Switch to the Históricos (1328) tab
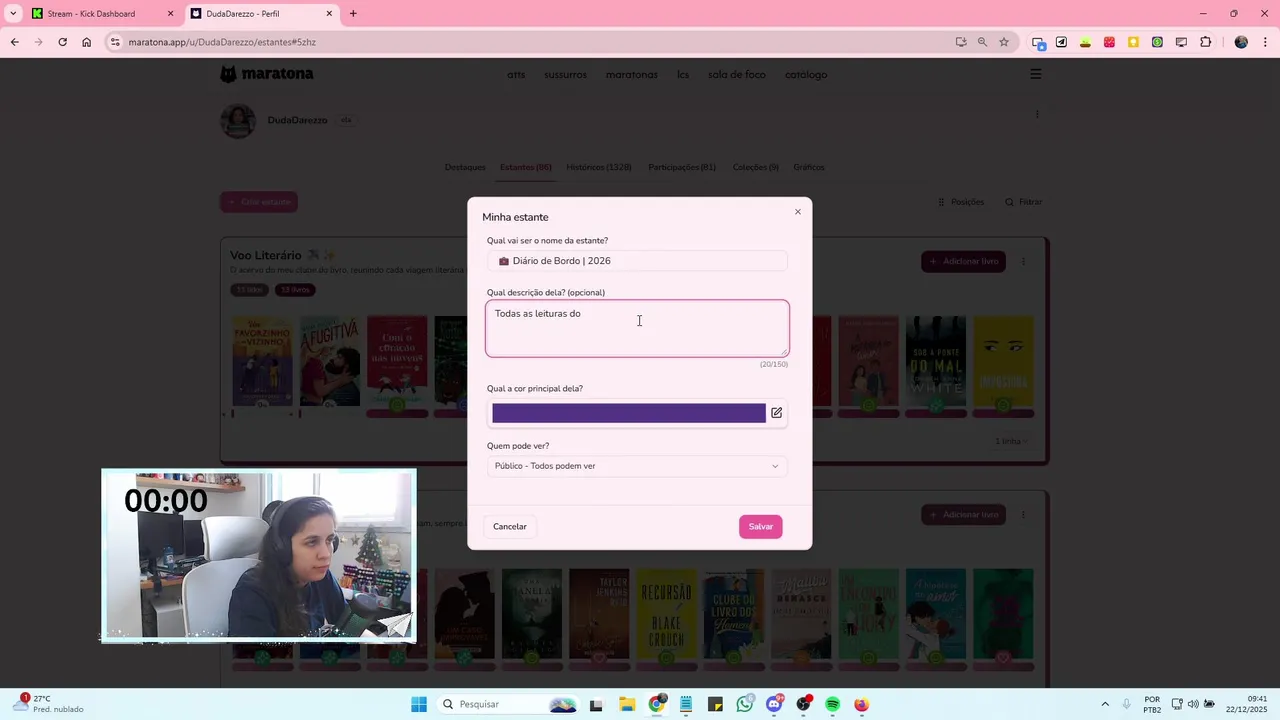 pos(599,167)
